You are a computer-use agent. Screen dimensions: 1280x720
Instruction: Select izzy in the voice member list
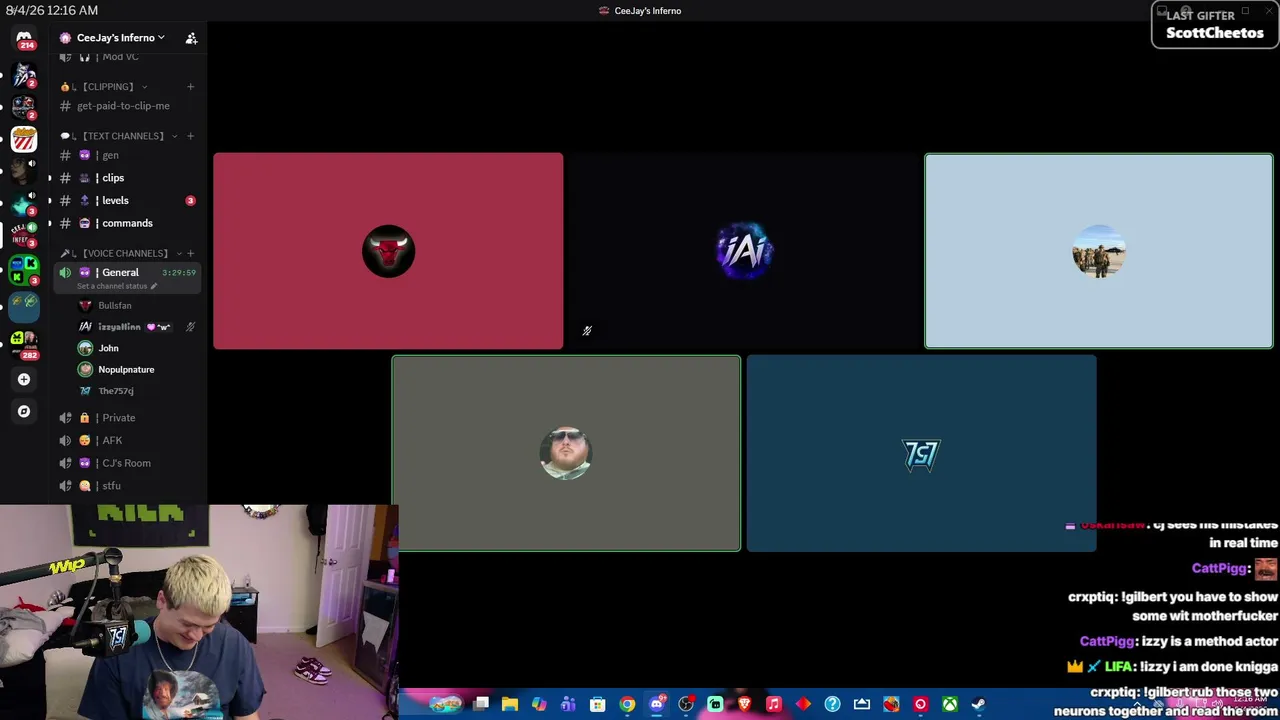(x=138, y=327)
